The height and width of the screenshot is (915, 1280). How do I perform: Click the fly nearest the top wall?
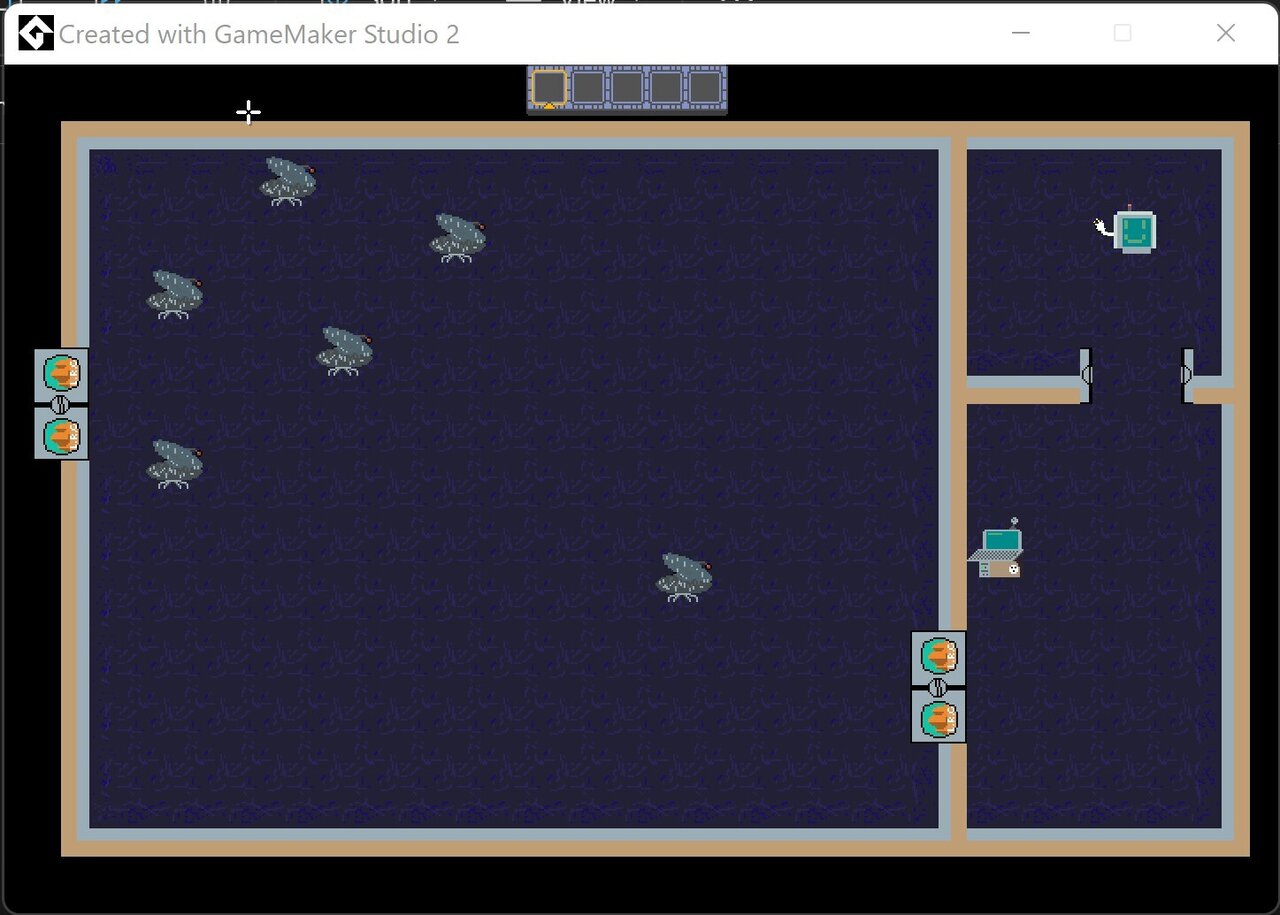pyautogui.click(x=287, y=181)
